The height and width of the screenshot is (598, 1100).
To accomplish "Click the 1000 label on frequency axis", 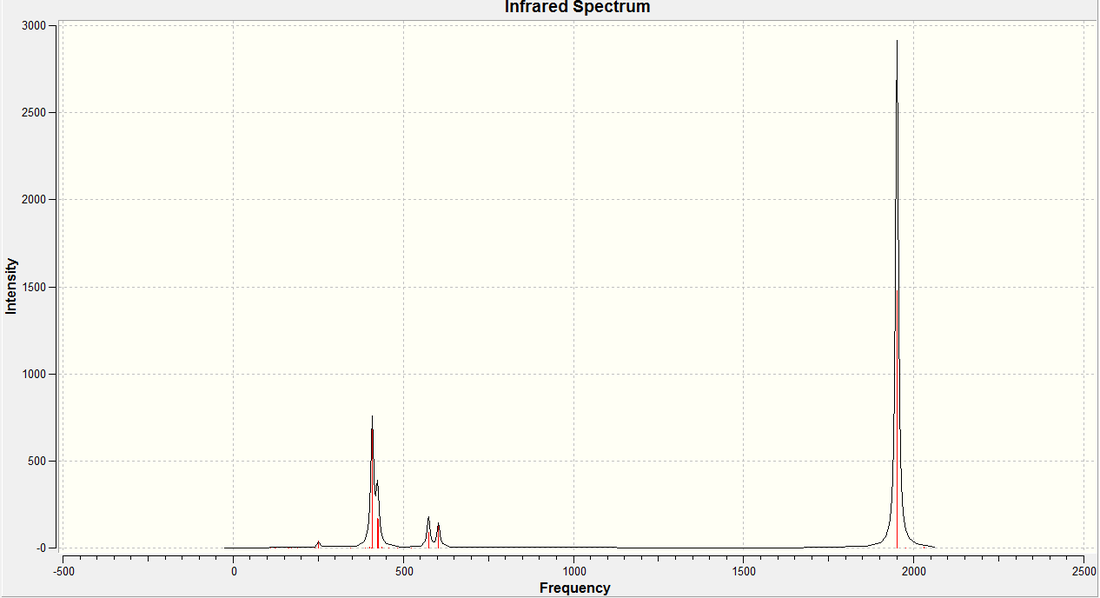I will point(574,571).
